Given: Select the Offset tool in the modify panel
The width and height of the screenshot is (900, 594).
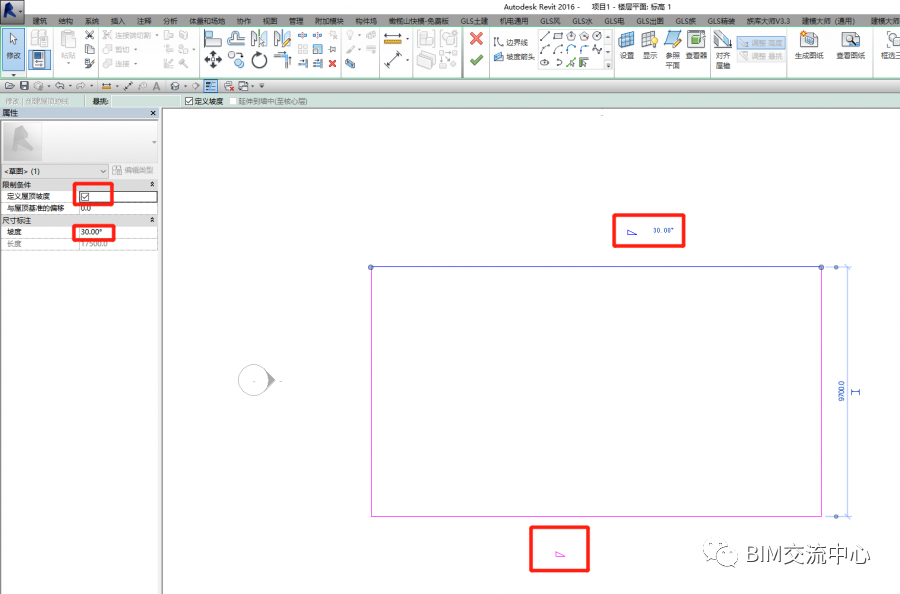Looking at the screenshot, I should click(x=235, y=38).
